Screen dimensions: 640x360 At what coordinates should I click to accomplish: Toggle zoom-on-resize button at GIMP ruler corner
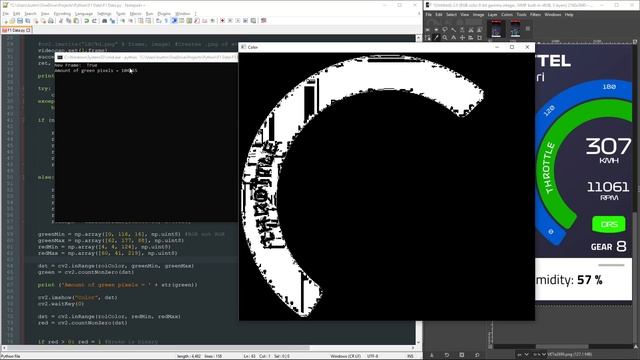[x=636, y=41]
